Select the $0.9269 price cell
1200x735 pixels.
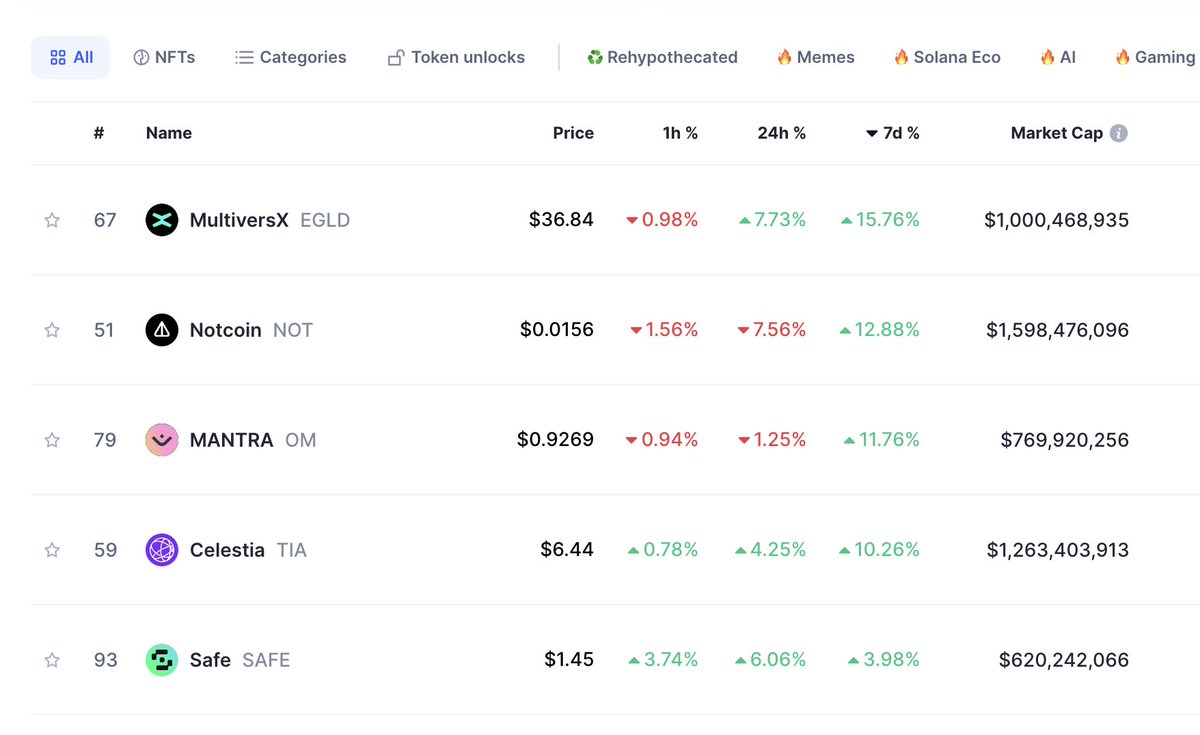[555, 440]
